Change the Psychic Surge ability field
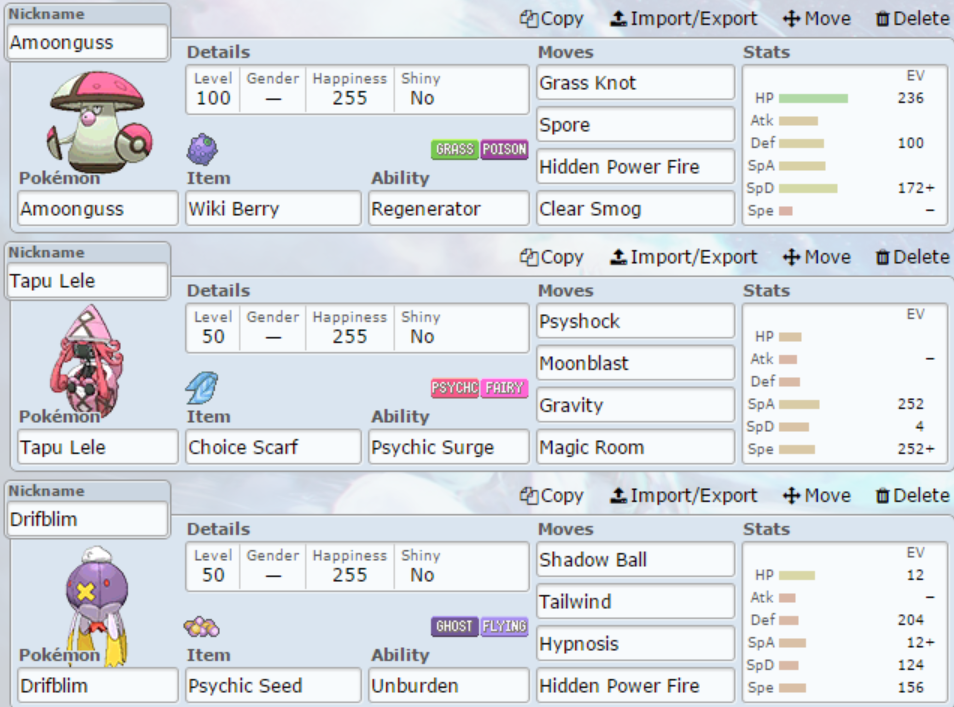954x707 pixels. [449, 447]
